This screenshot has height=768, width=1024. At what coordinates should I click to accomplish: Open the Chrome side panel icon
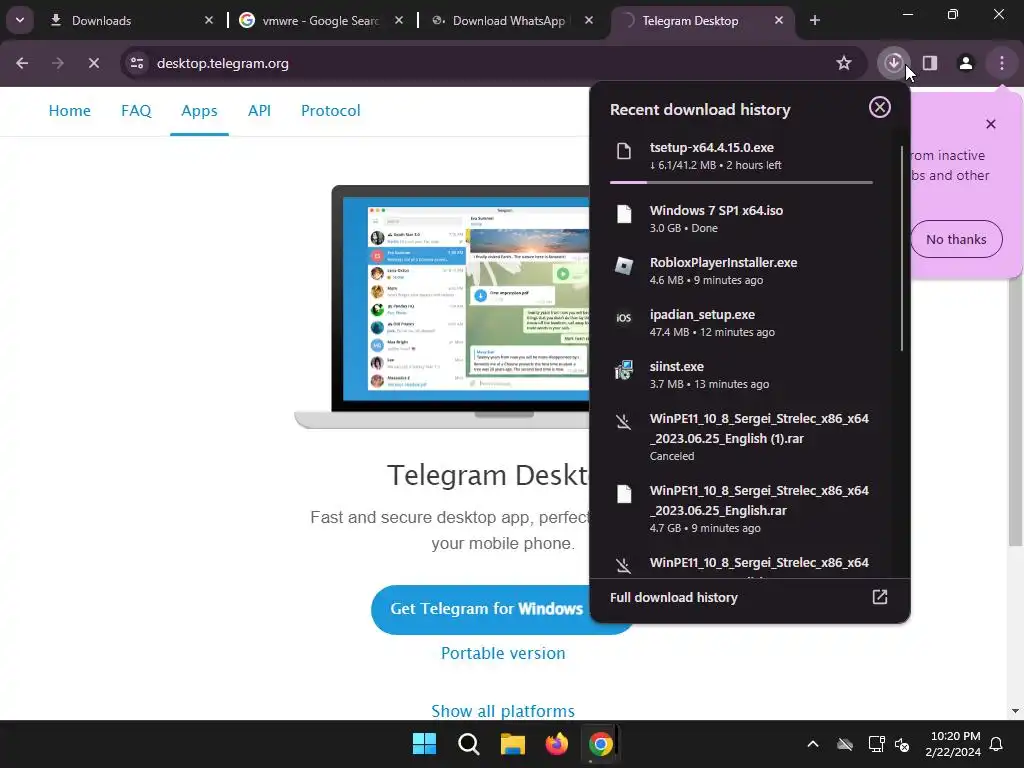point(929,63)
